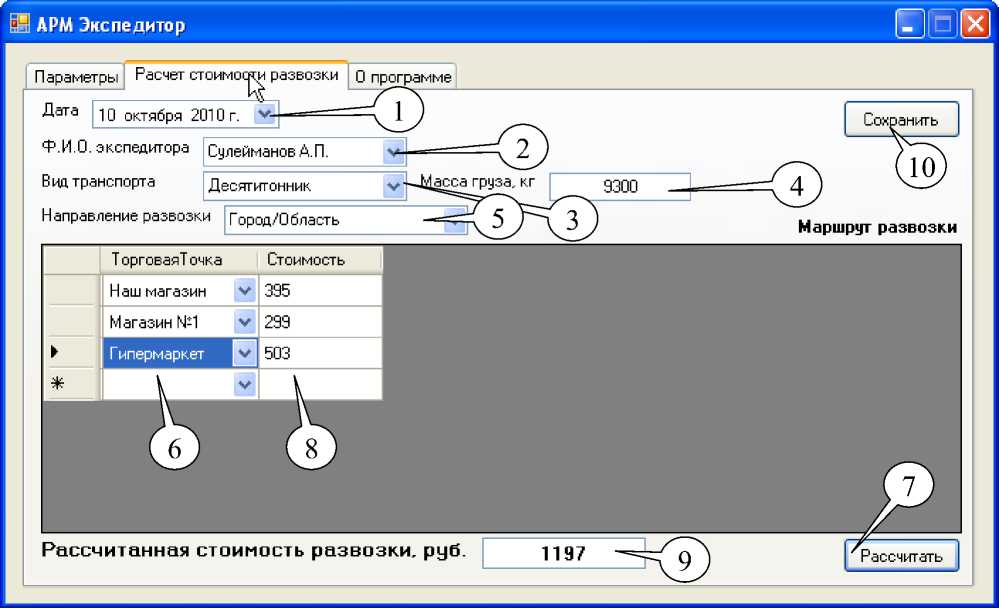Open the О программе tab

tap(403, 76)
